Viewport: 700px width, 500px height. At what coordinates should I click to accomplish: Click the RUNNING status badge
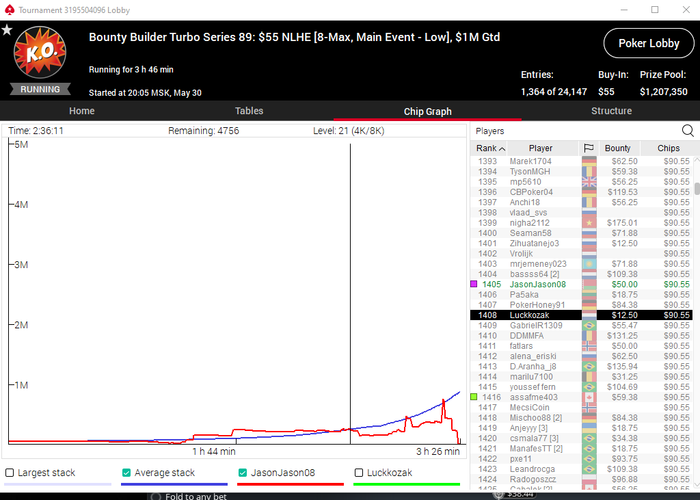[x=40, y=89]
